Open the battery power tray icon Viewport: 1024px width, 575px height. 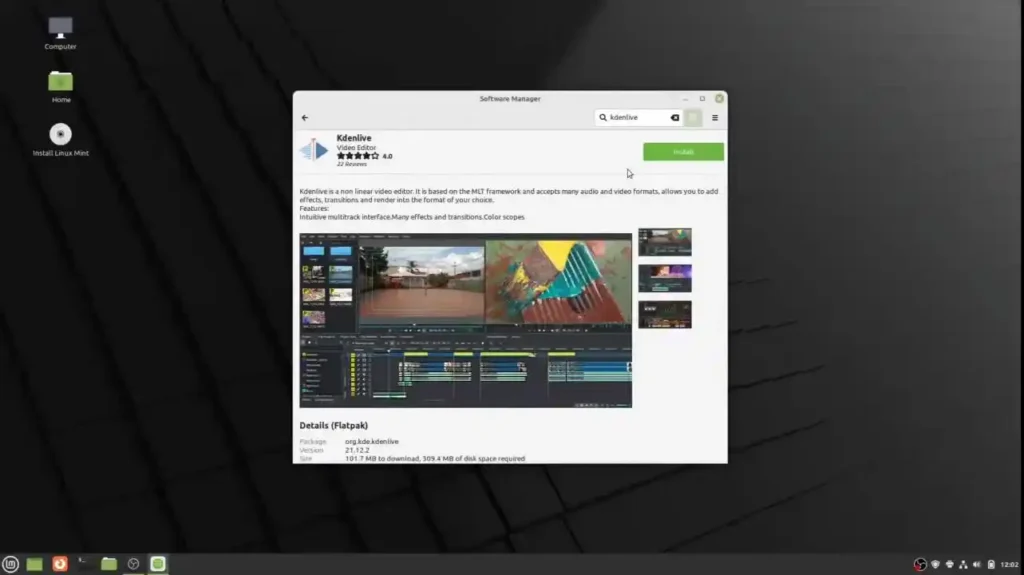991,565
